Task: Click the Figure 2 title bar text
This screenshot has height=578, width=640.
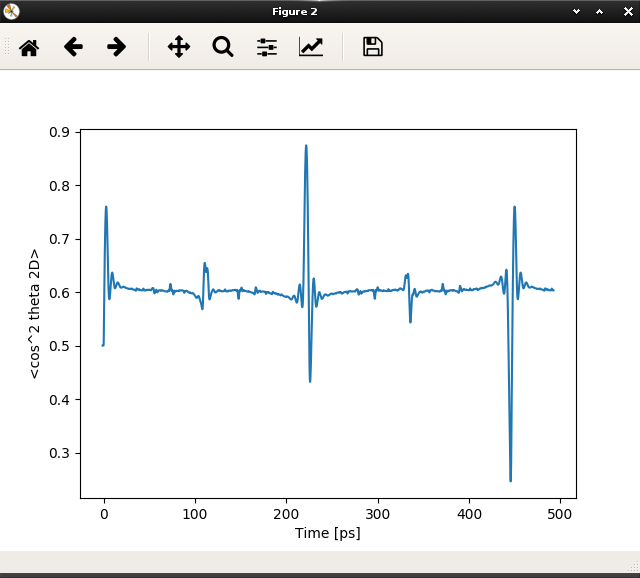Action: pyautogui.click(x=294, y=11)
